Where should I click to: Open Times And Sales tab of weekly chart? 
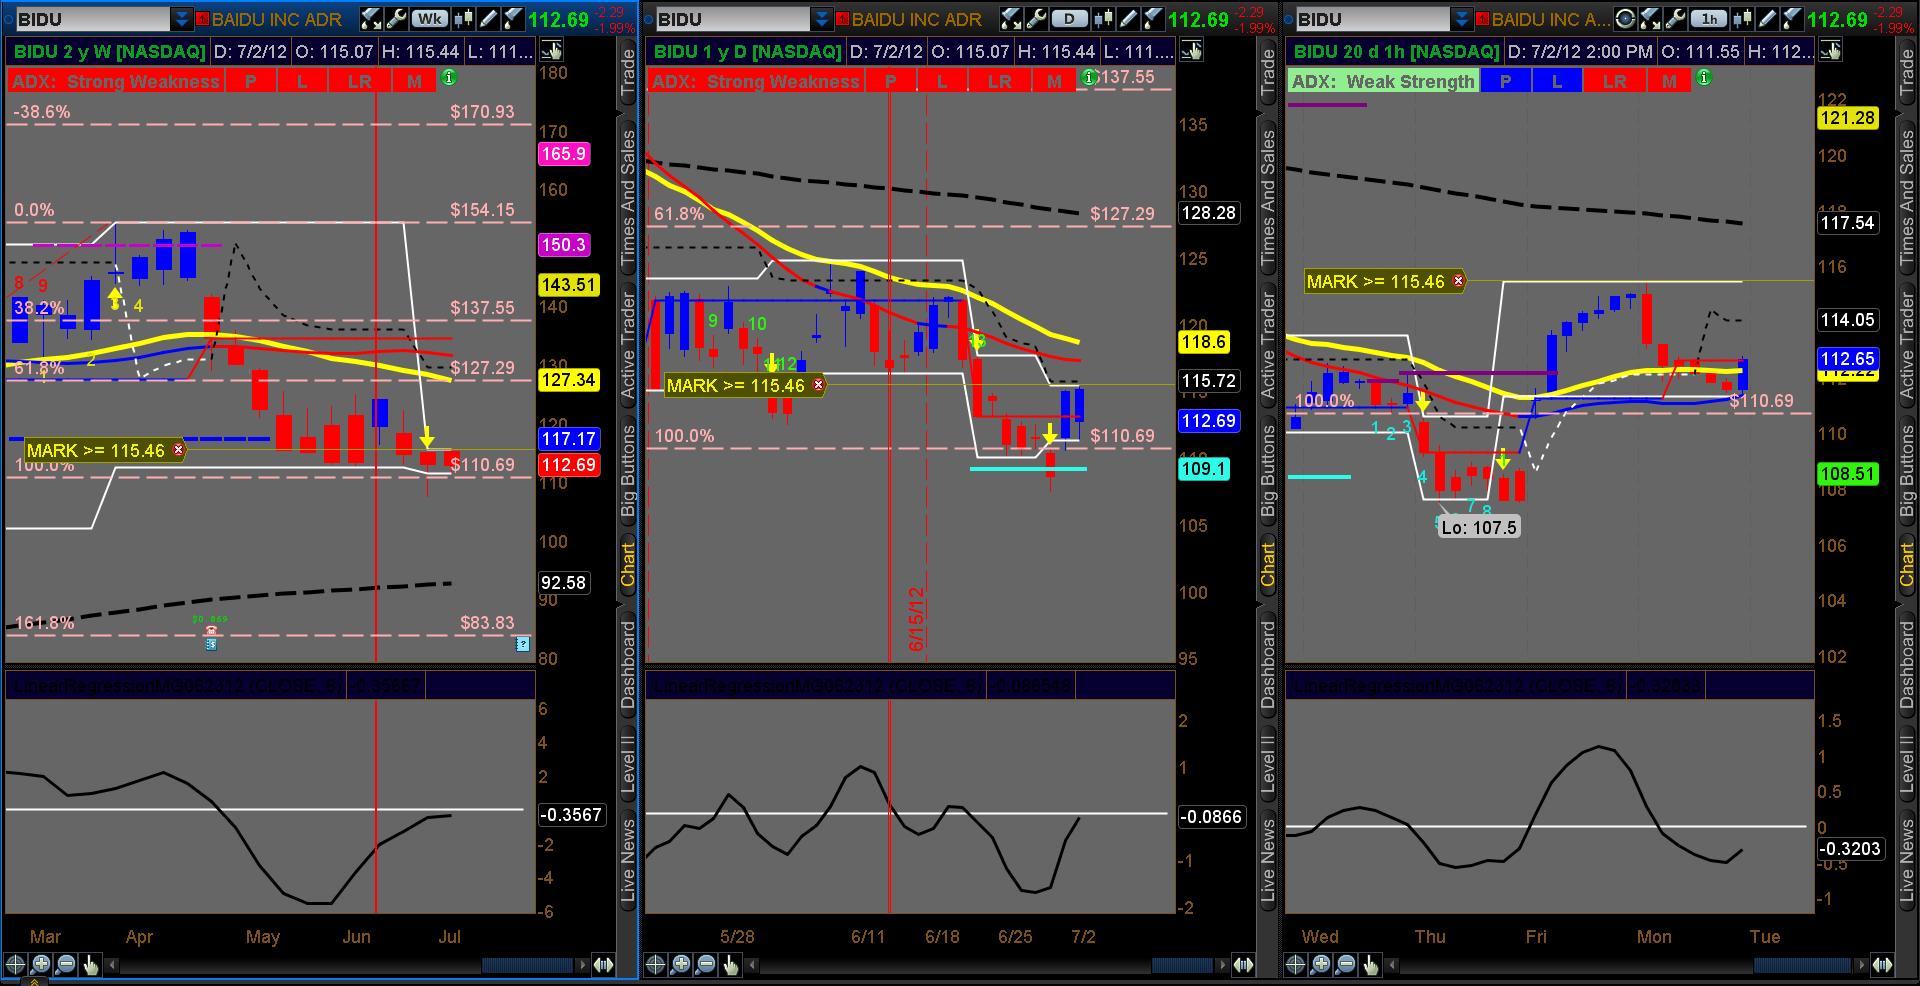coord(628,197)
